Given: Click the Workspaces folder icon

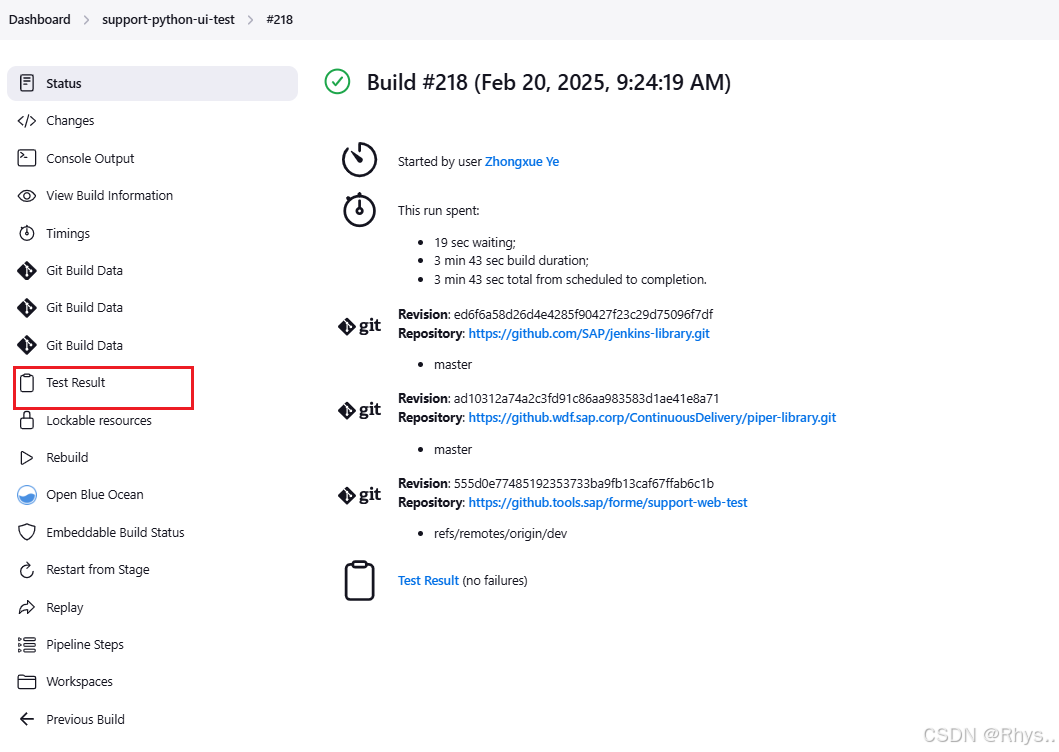Looking at the screenshot, I should tap(27, 682).
